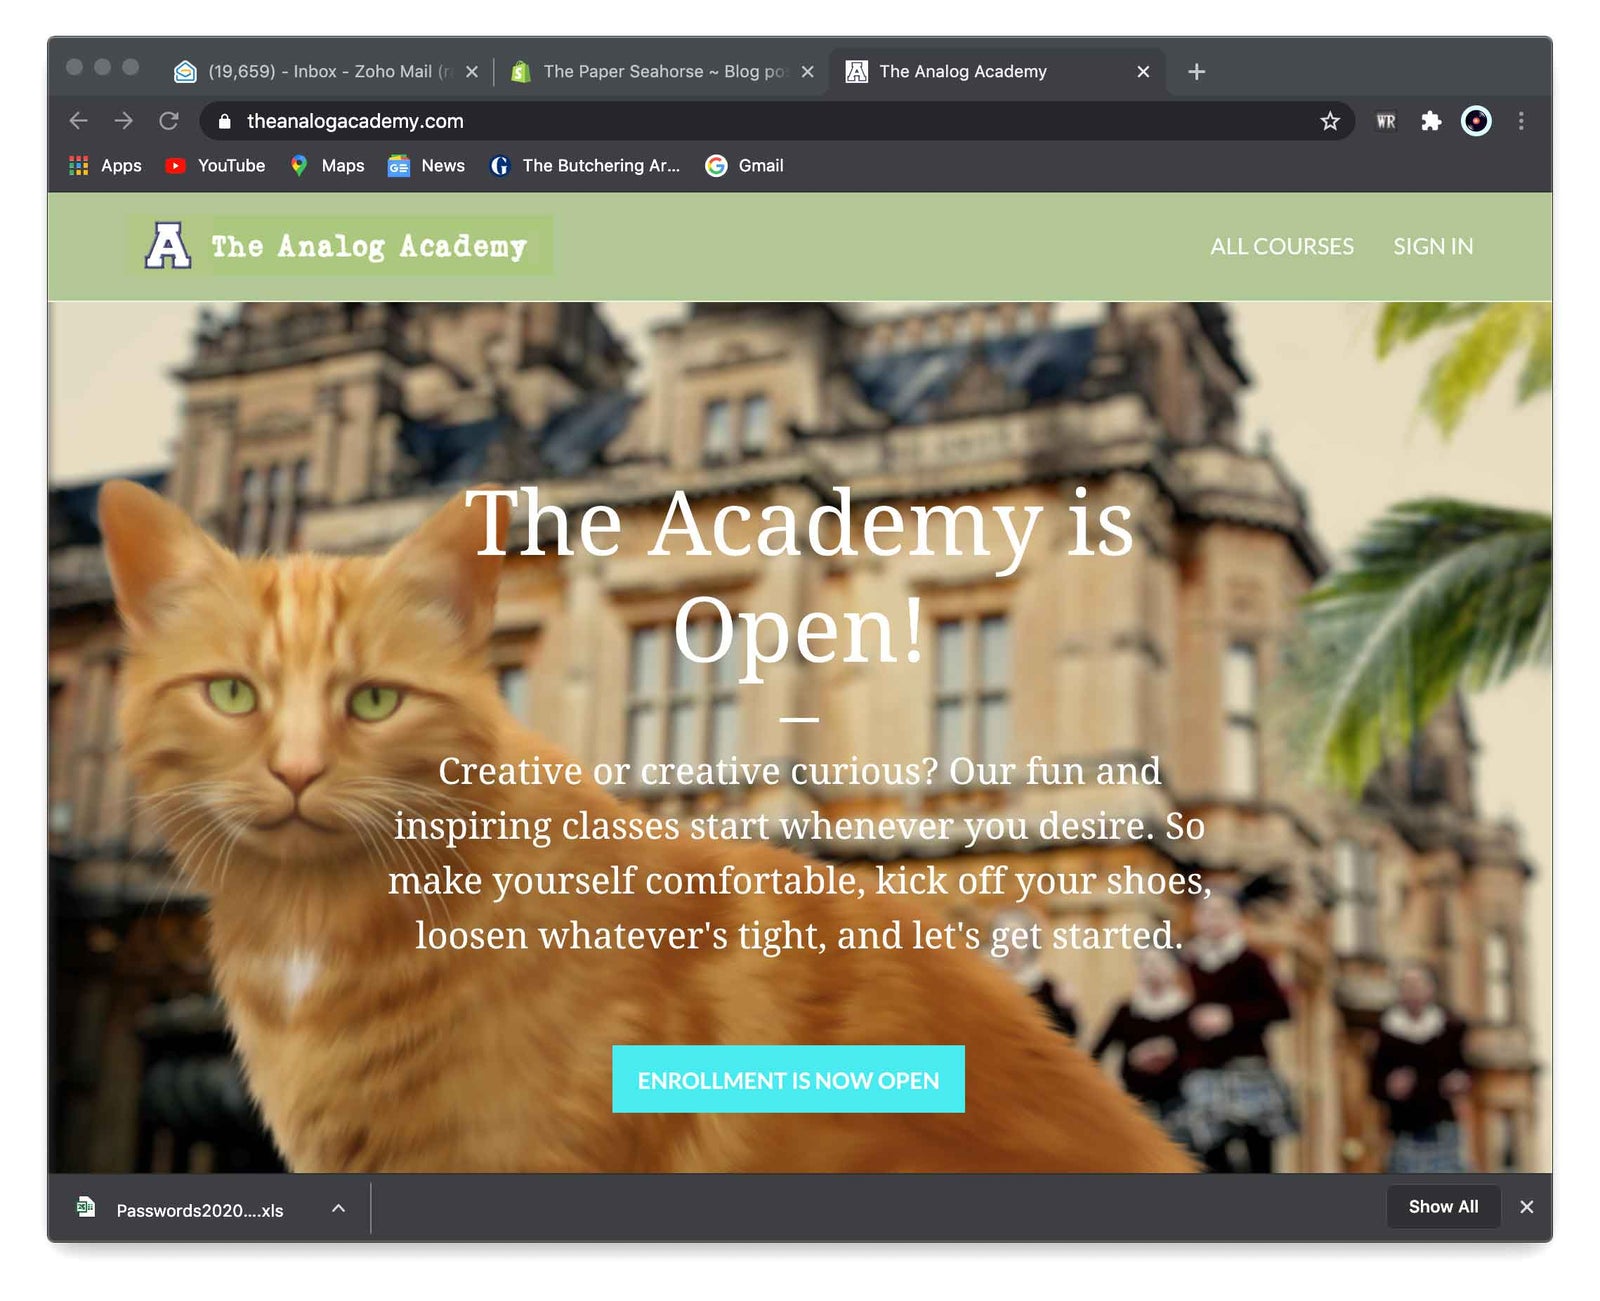
Task: Open the YouTube bookmark
Action: pos(216,166)
